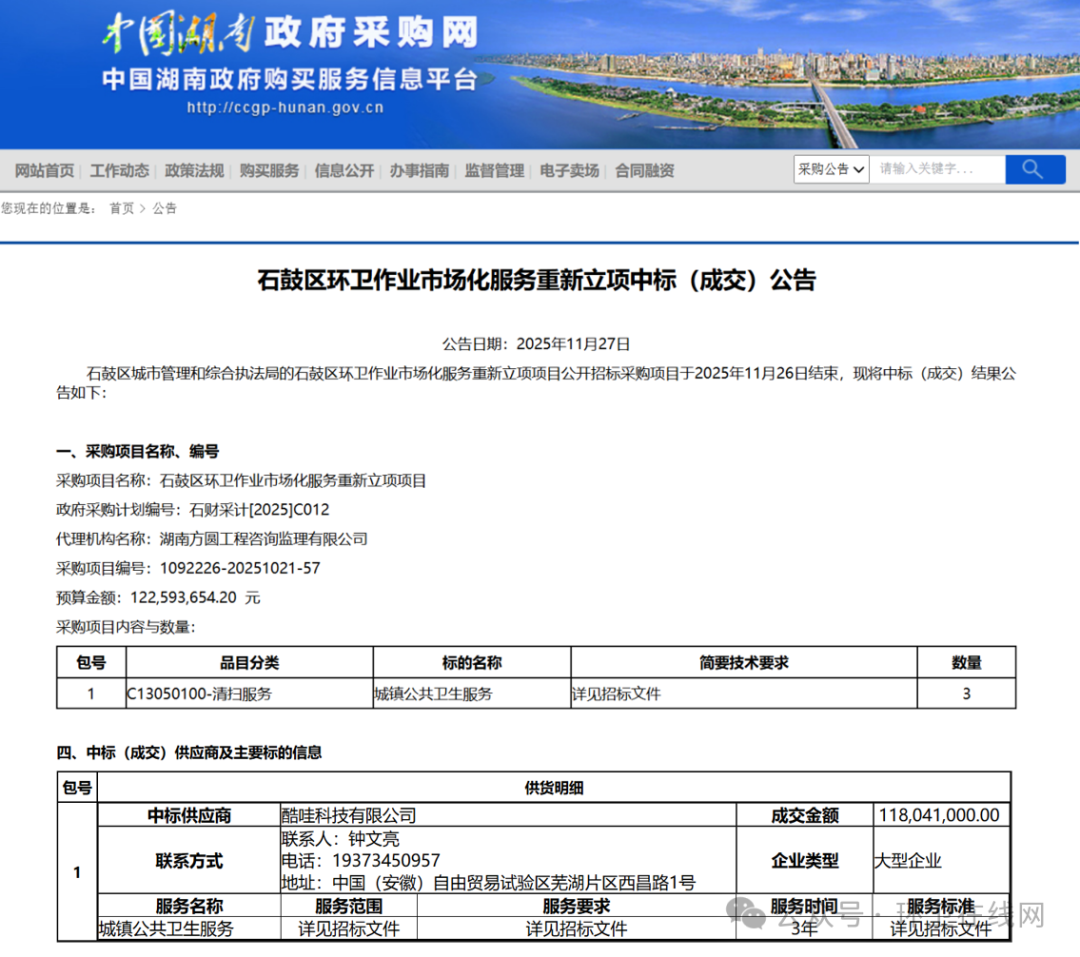The height and width of the screenshot is (957, 1080).
Task: Click the 简要技术要求 column header
Action: [x=744, y=663]
